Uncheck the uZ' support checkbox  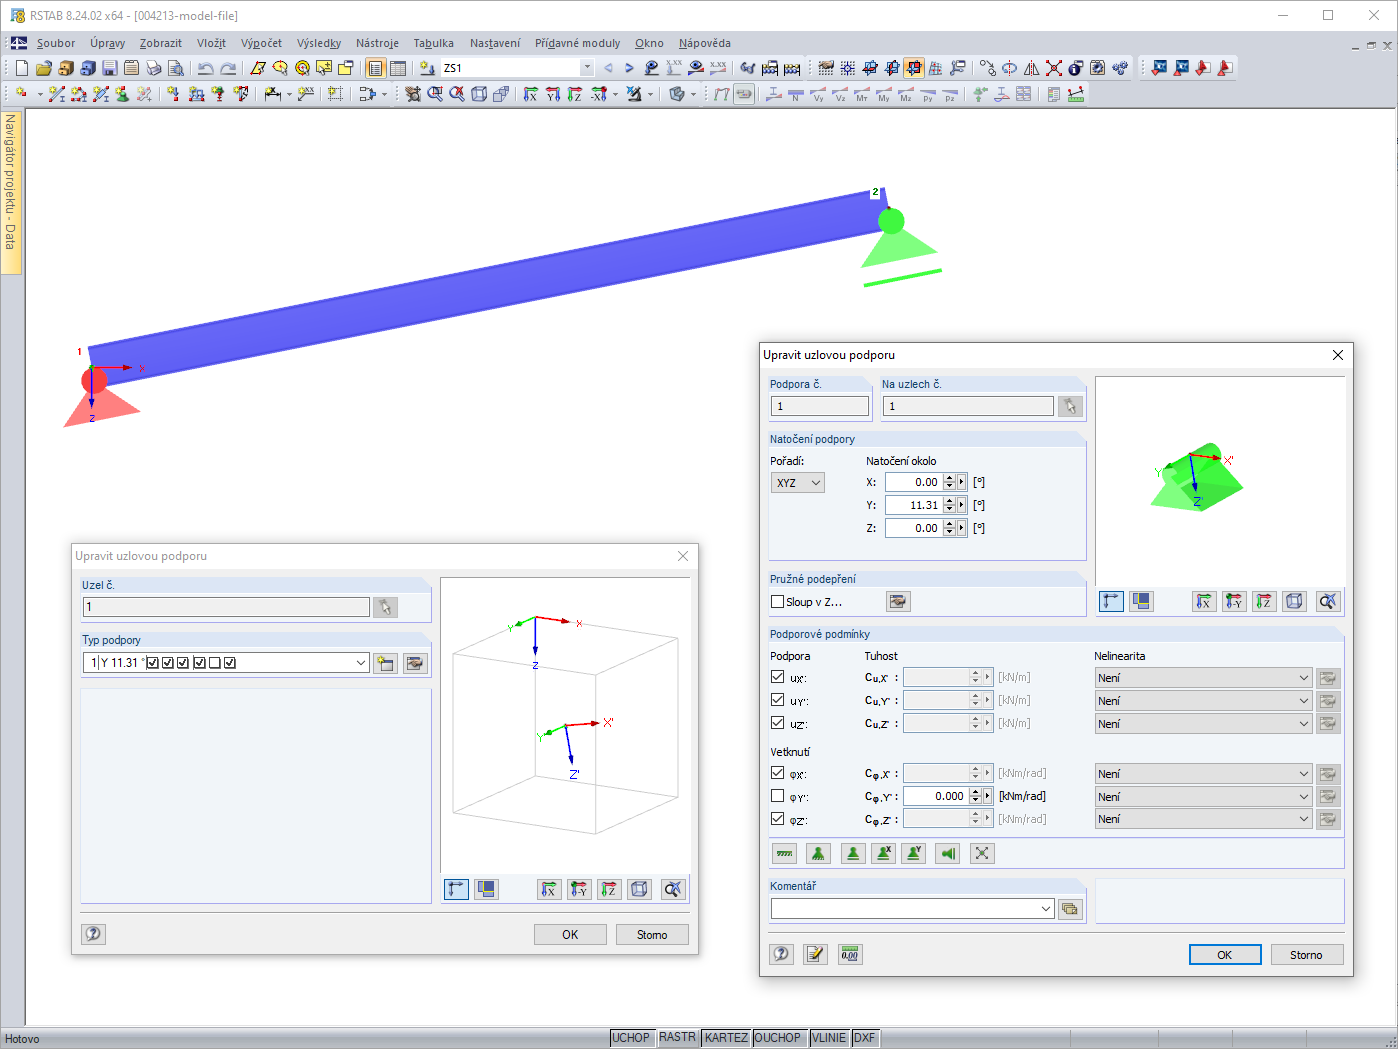777,723
